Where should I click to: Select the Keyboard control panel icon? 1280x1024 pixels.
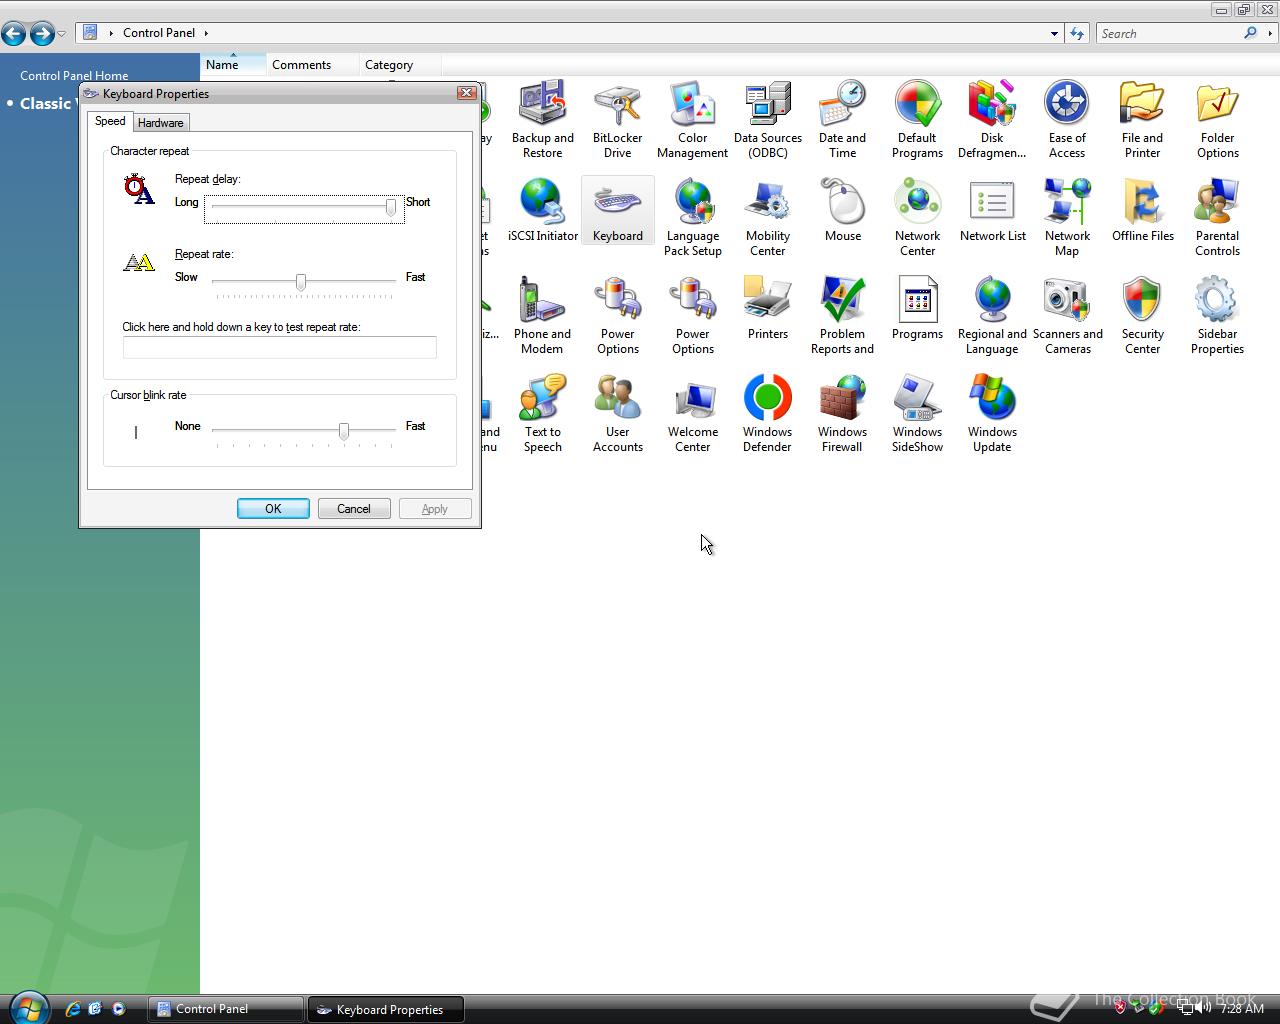617,211
